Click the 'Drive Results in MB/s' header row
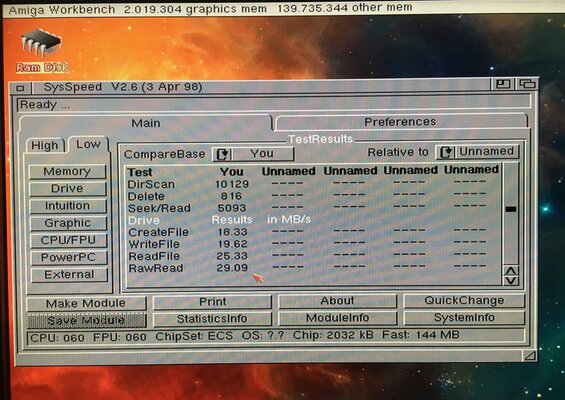Image resolution: width=565 pixels, height=400 pixels. [313, 220]
